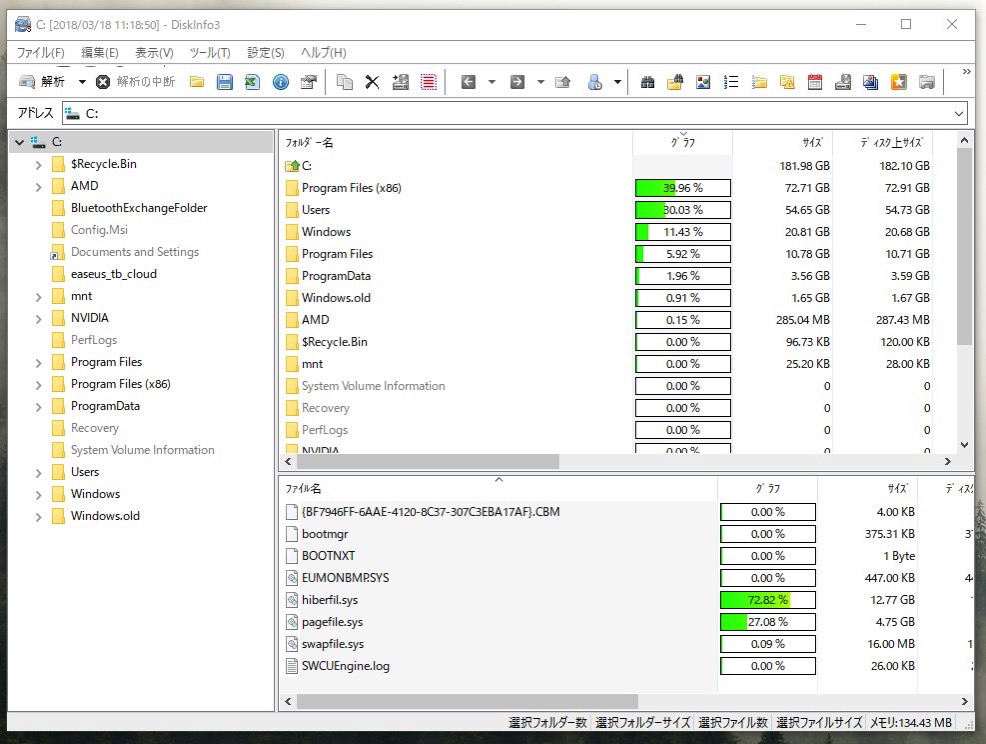Click the blue information icon

[x=281, y=82]
